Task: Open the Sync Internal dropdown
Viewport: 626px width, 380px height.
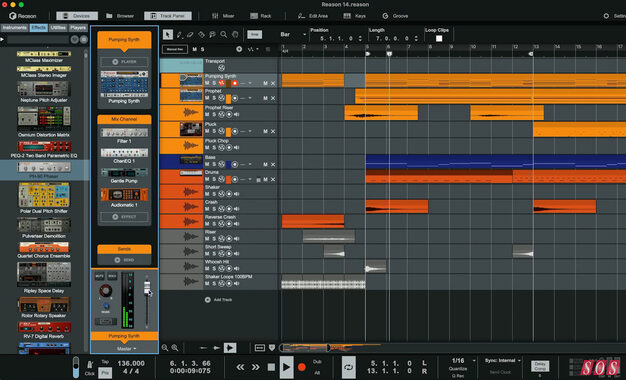Action: [503, 360]
